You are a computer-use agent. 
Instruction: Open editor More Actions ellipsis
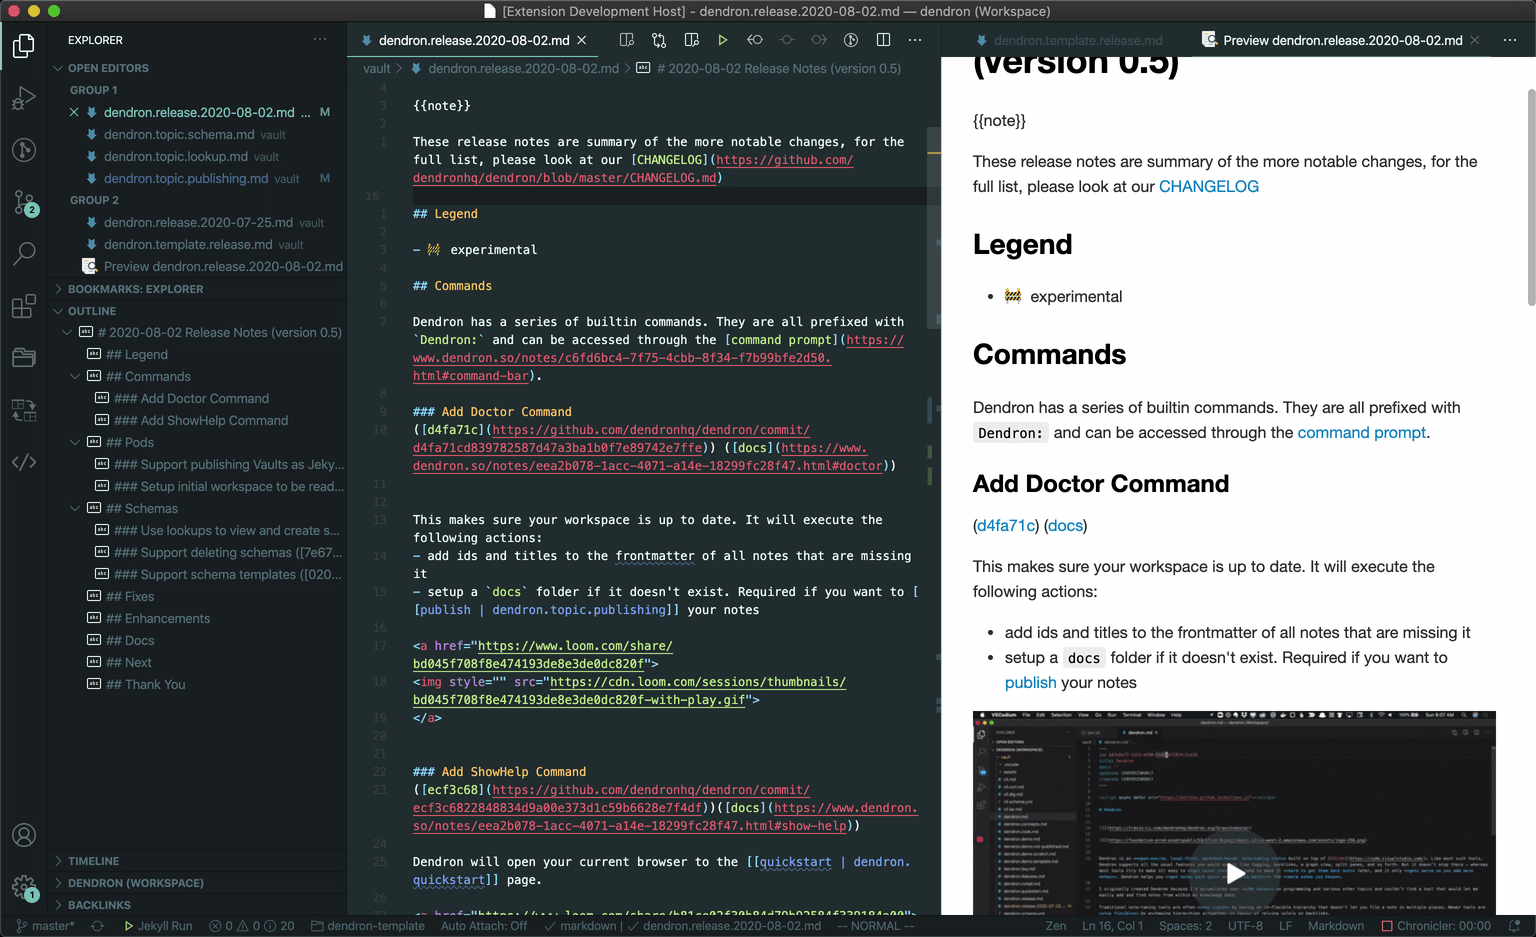click(x=915, y=40)
